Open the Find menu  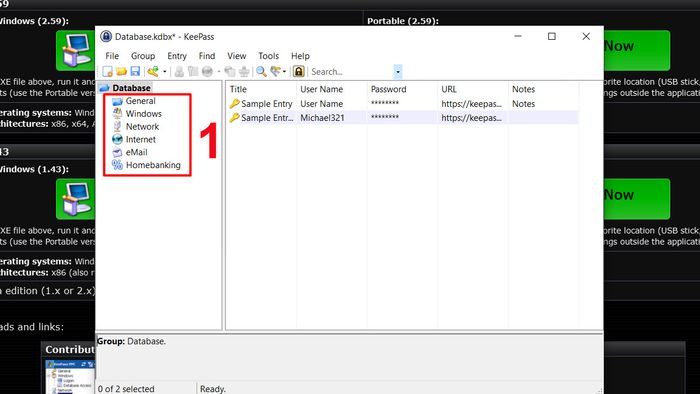tap(207, 56)
